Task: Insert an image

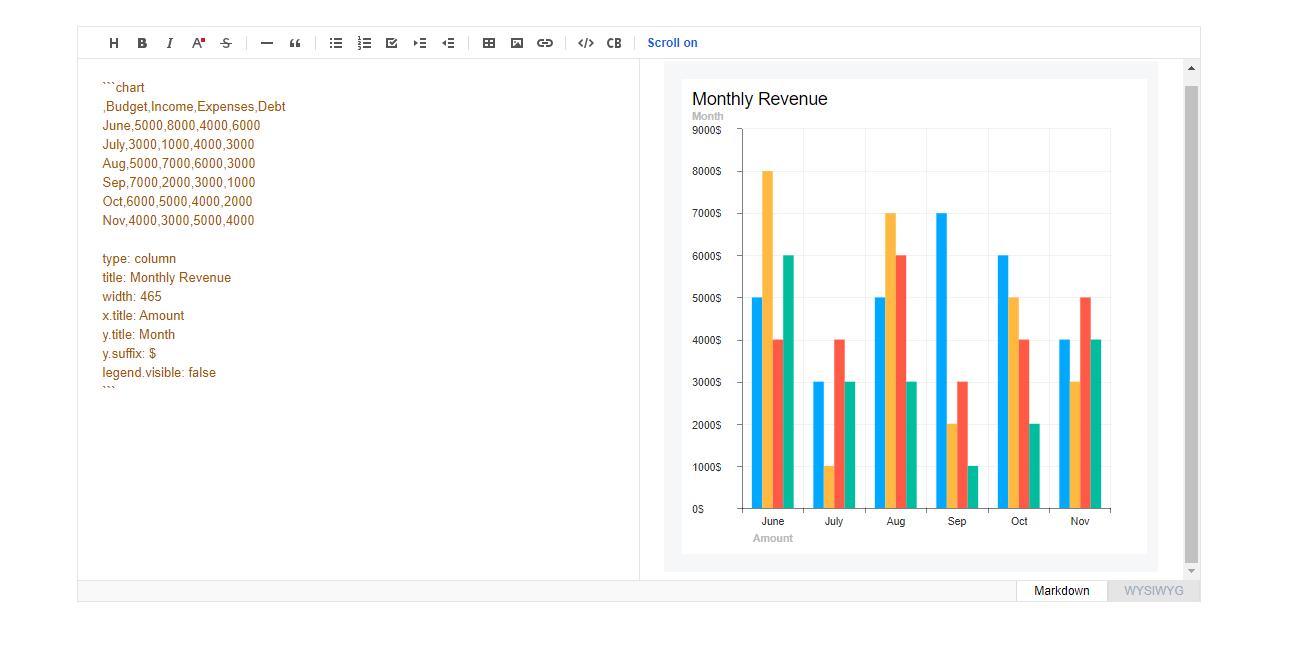Action: (x=517, y=43)
